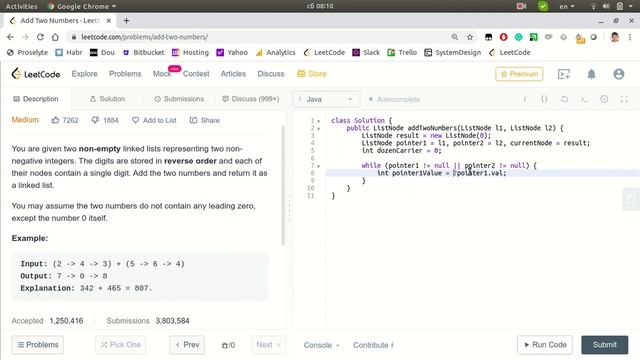The height and width of the screenshot is (360, 640).
Task: Click the Problems list button at bottom
Action: pos(38,345)
